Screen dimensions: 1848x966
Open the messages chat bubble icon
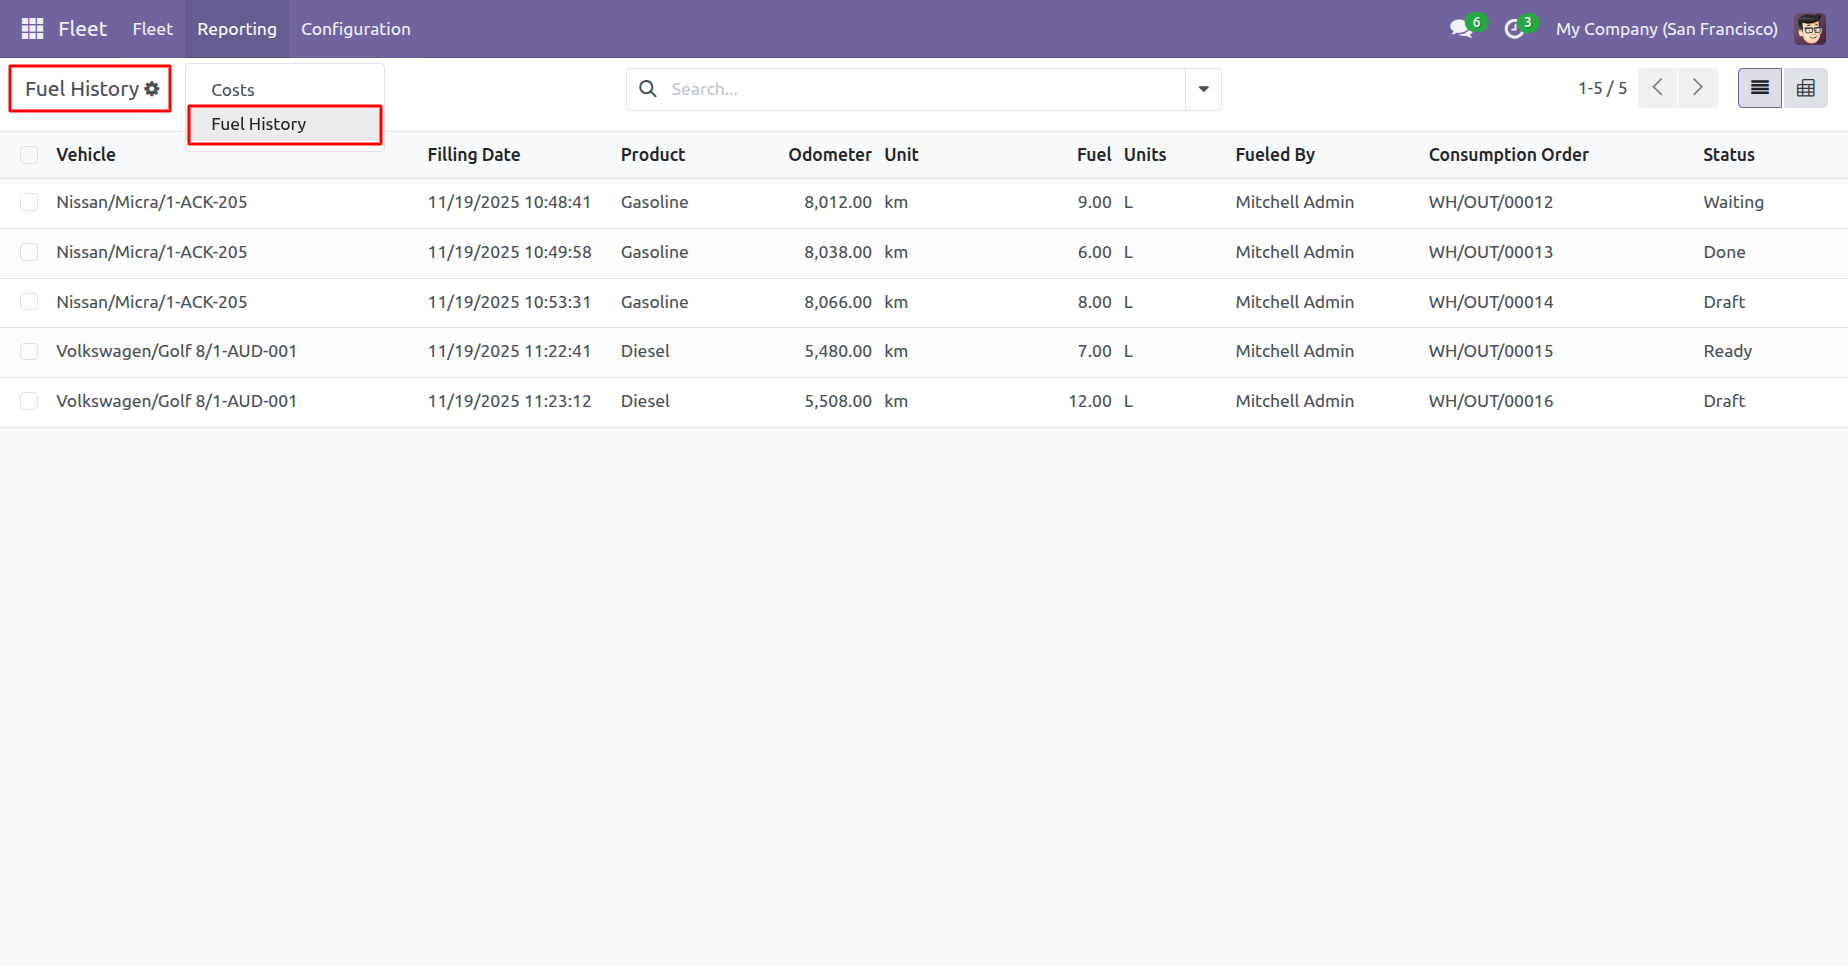click(1462, 29)
